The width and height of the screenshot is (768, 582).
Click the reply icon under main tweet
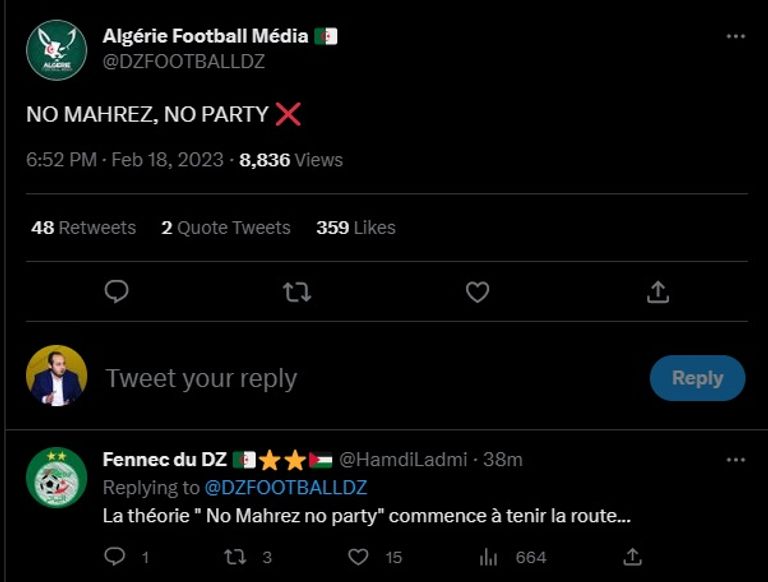[117, 291]
